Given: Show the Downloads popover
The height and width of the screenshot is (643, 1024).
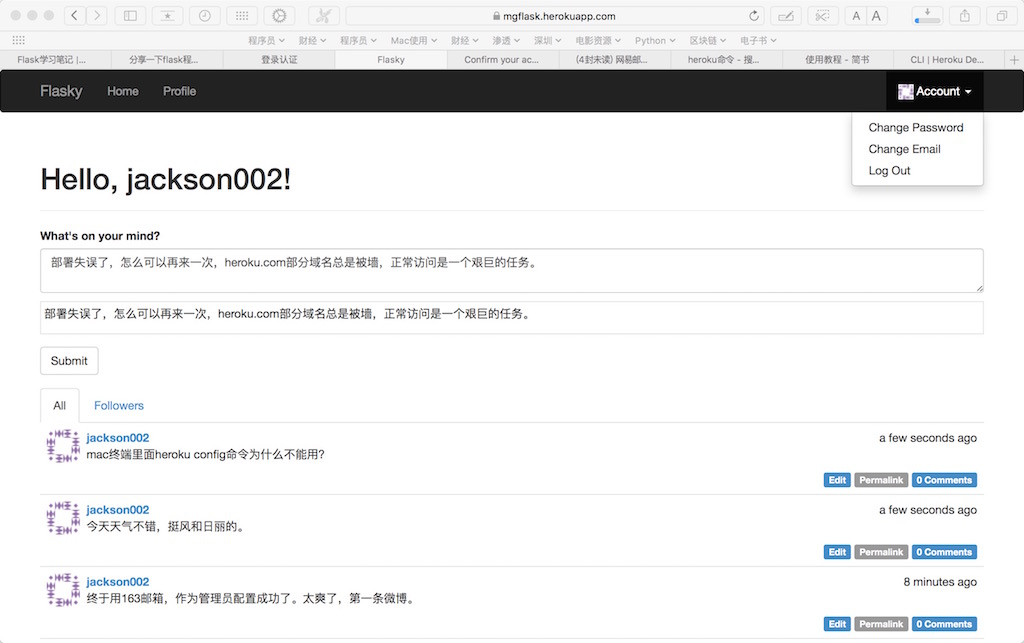Looking at the screenshot, I should (x=925, y=16).
